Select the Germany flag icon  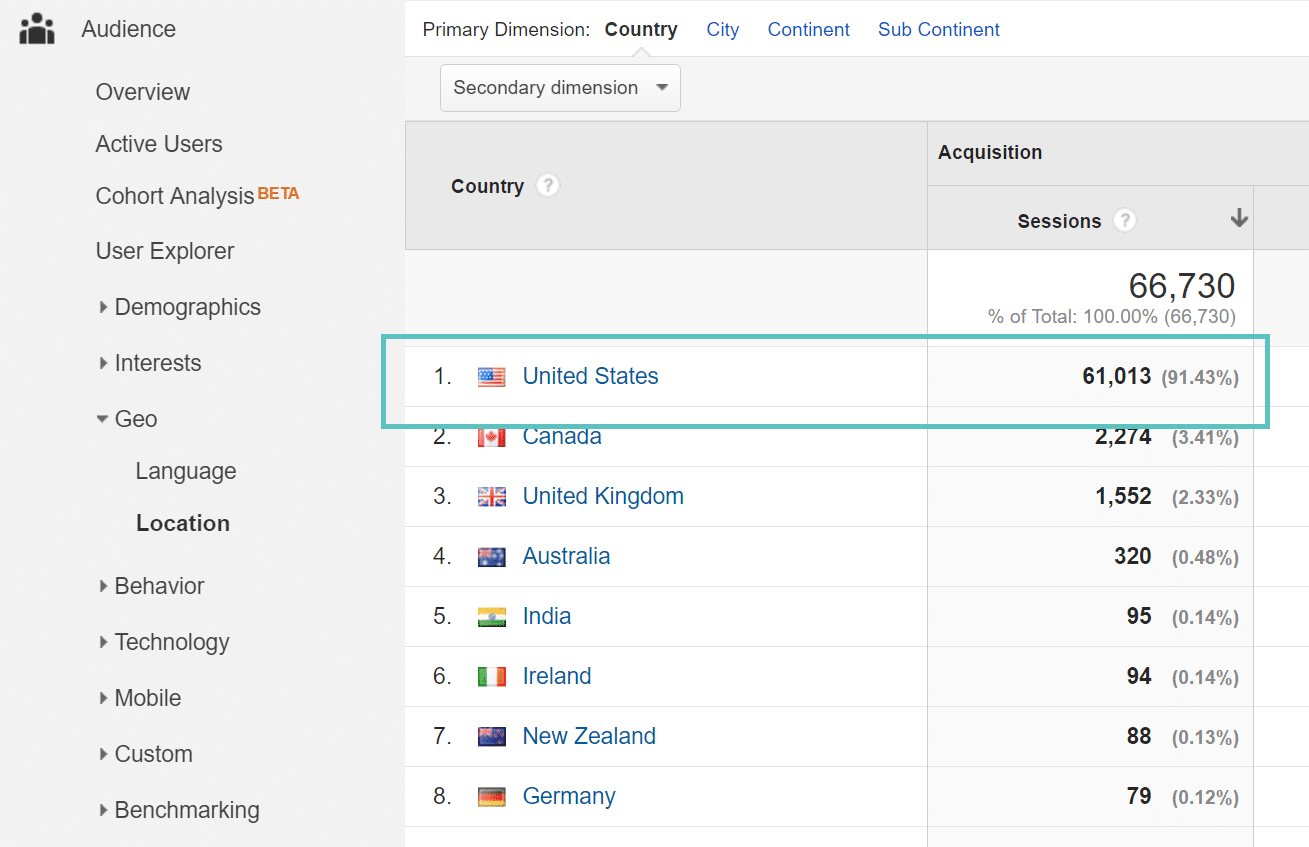pyautogui.click(x=491, y=796)
